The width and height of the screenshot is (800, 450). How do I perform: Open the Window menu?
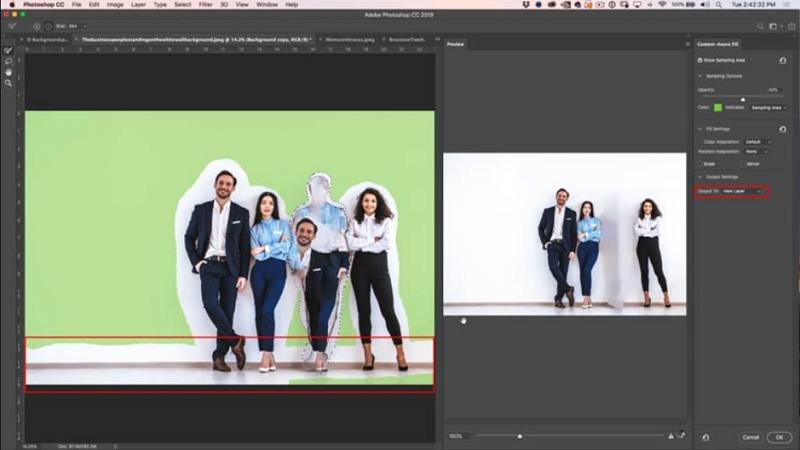(267, 5)
